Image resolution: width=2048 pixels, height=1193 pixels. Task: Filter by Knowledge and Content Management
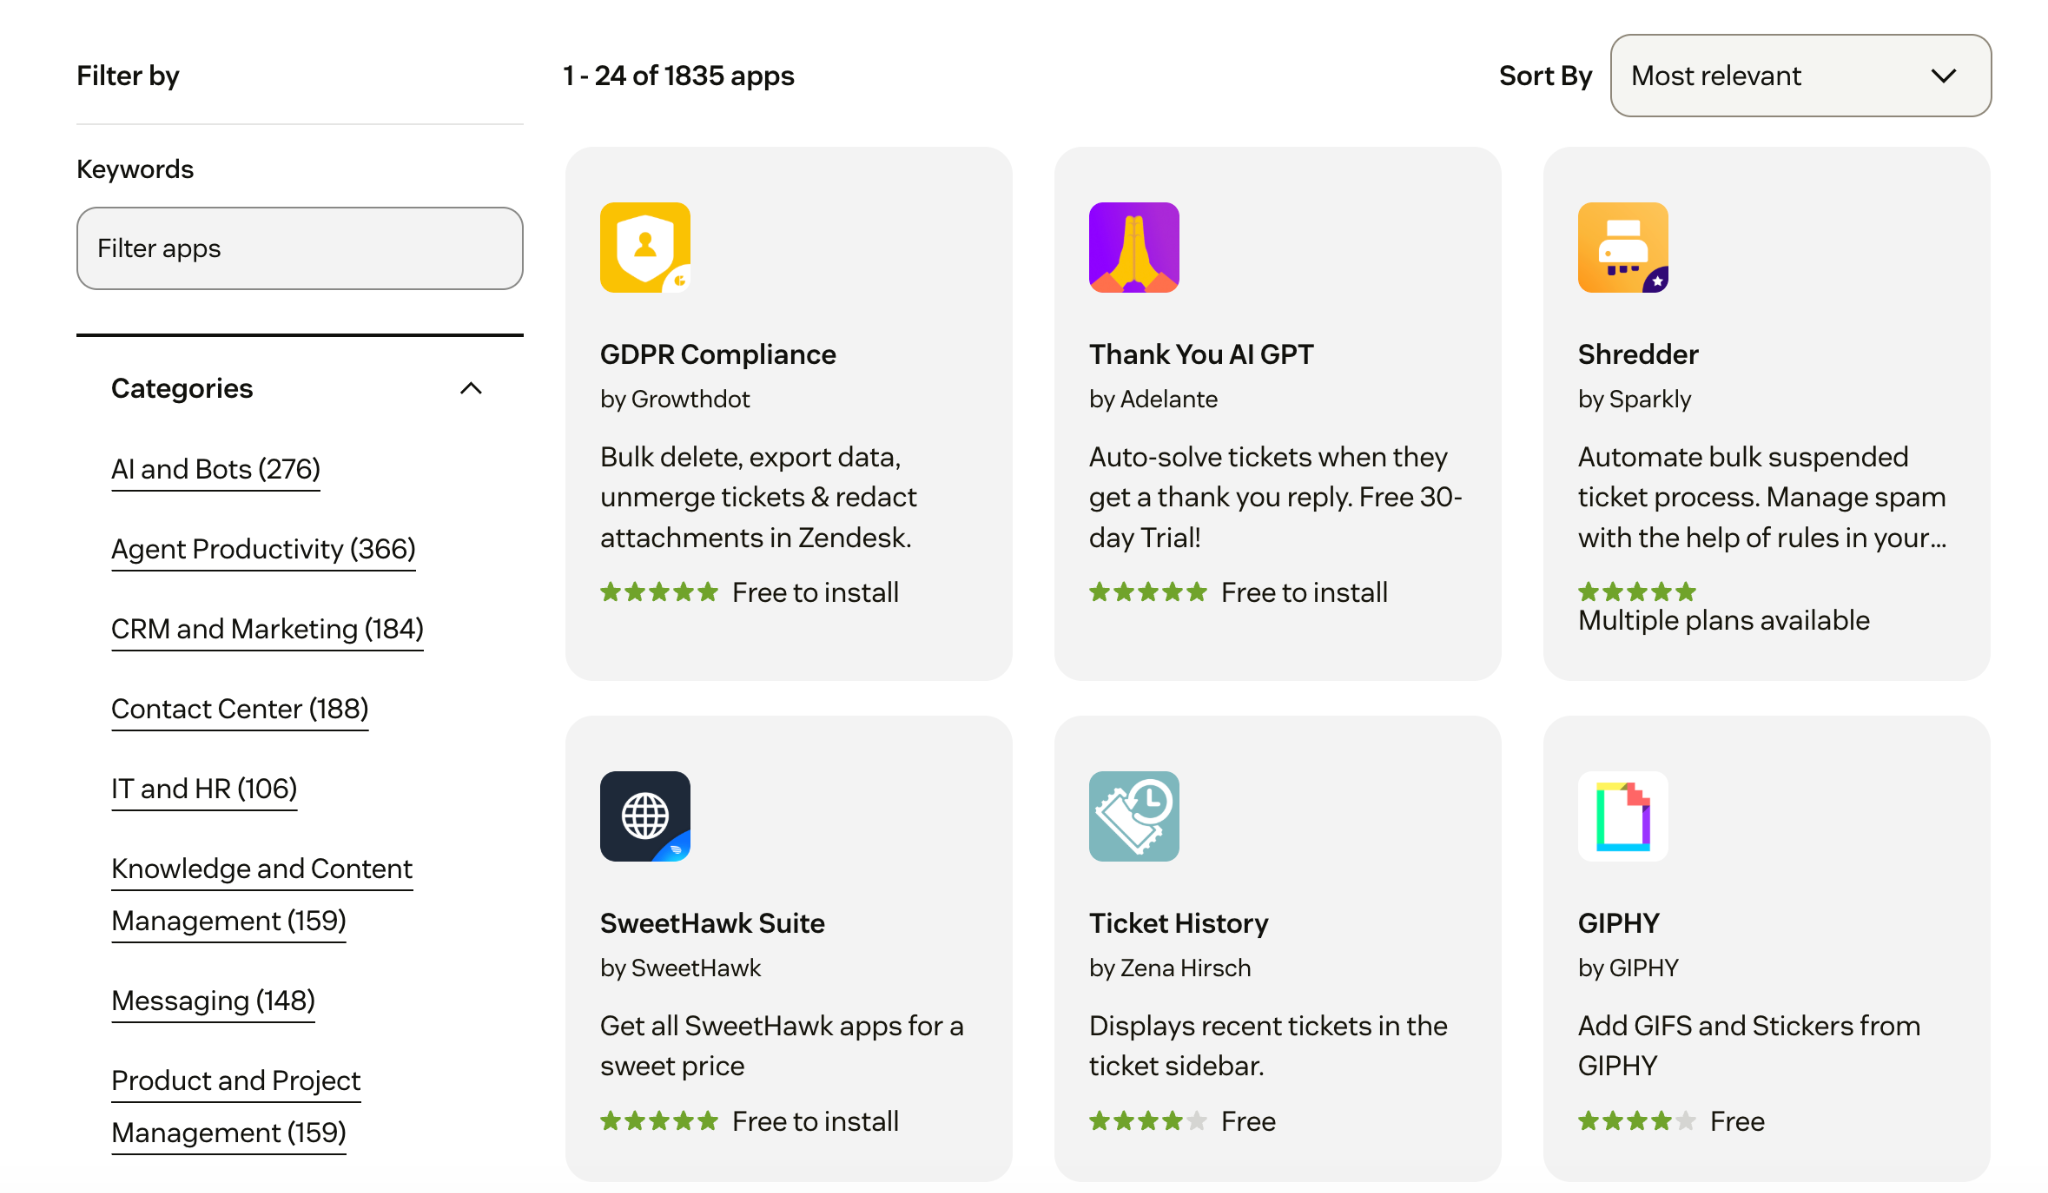coord(262,895)
